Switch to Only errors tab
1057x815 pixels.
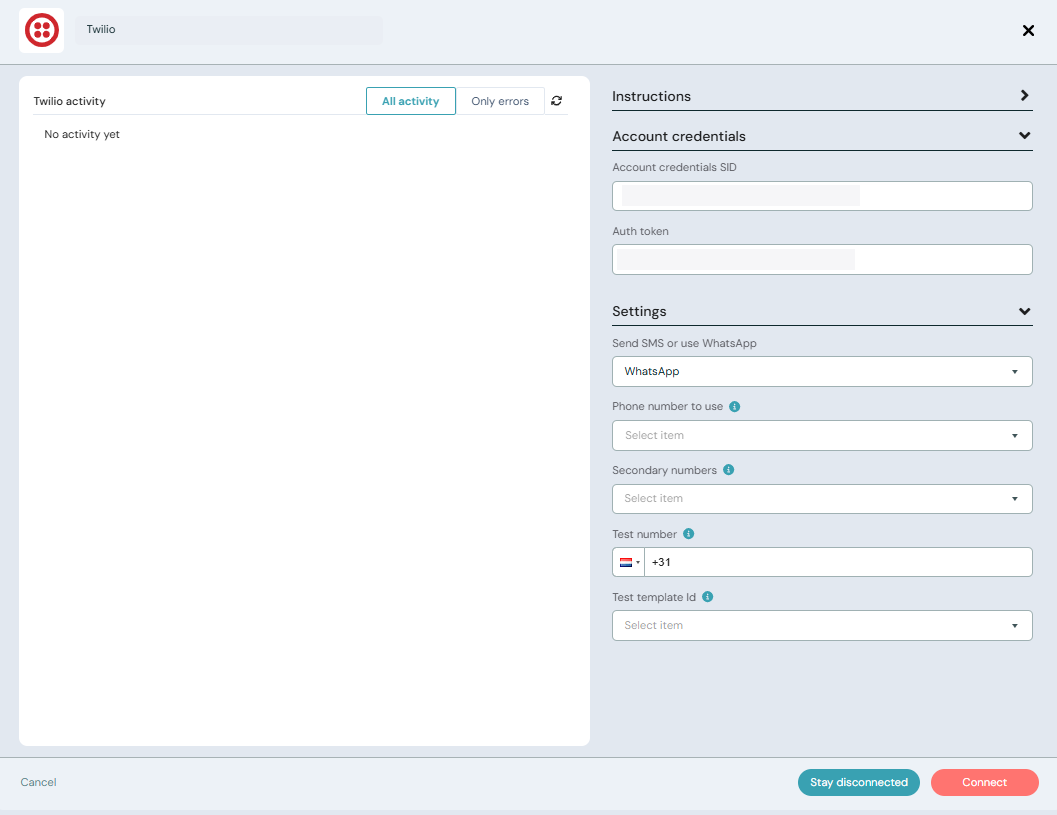500,101
